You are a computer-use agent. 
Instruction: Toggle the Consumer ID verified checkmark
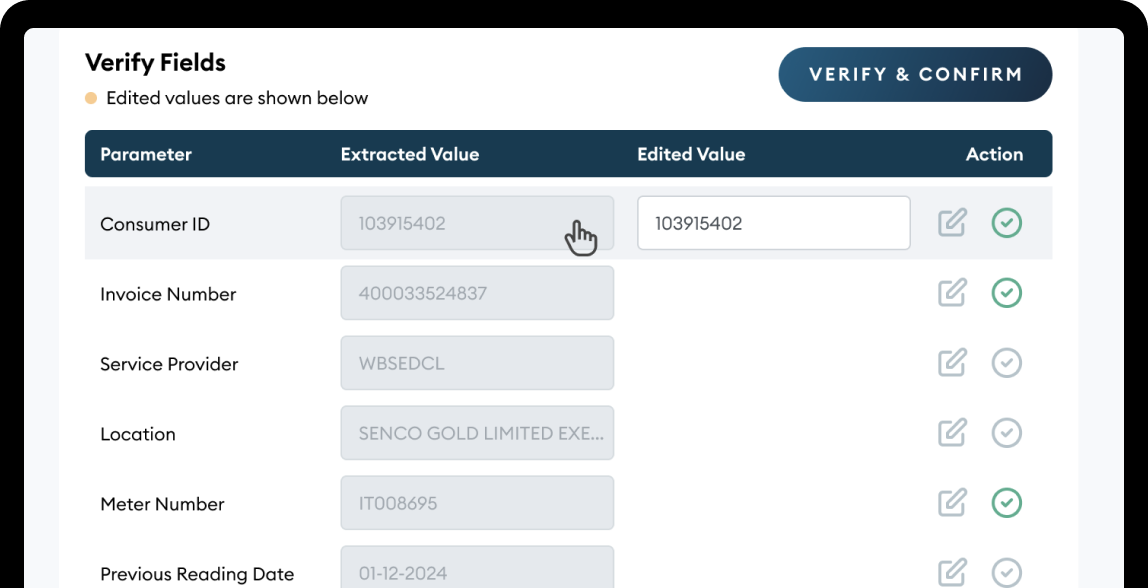(x=1006, y=223)
